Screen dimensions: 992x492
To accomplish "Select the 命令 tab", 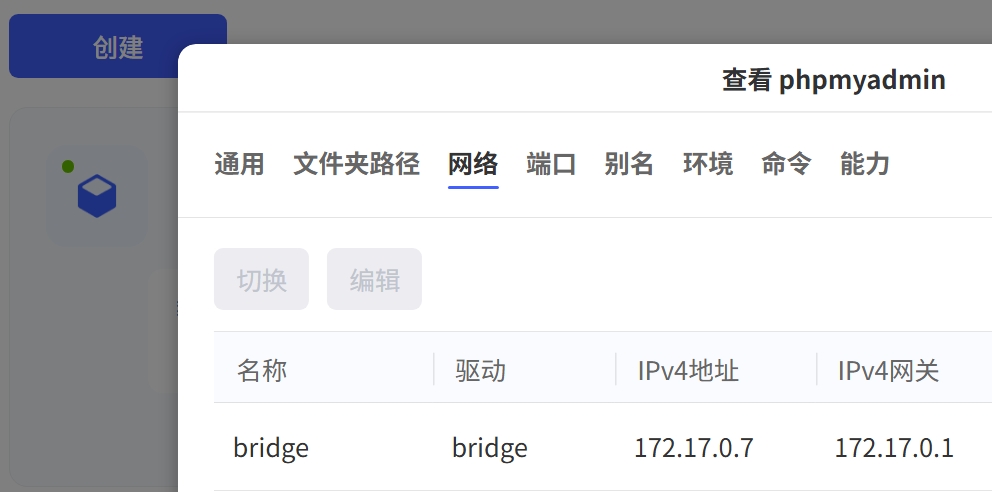I will [786, 164].
